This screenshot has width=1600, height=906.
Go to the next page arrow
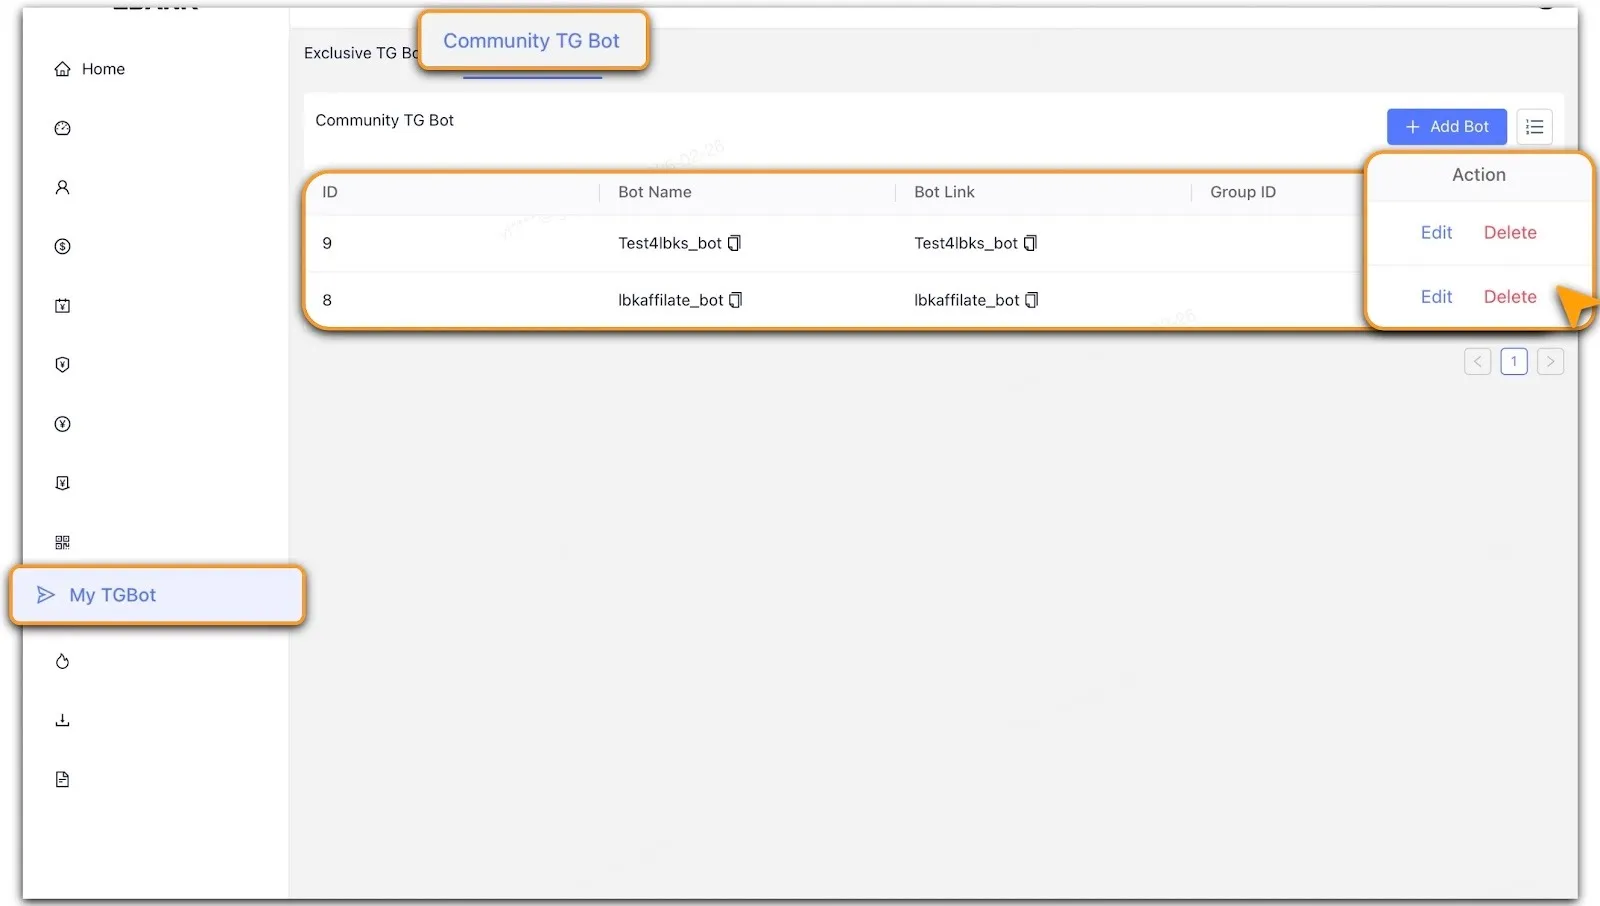coord(1550,361)
